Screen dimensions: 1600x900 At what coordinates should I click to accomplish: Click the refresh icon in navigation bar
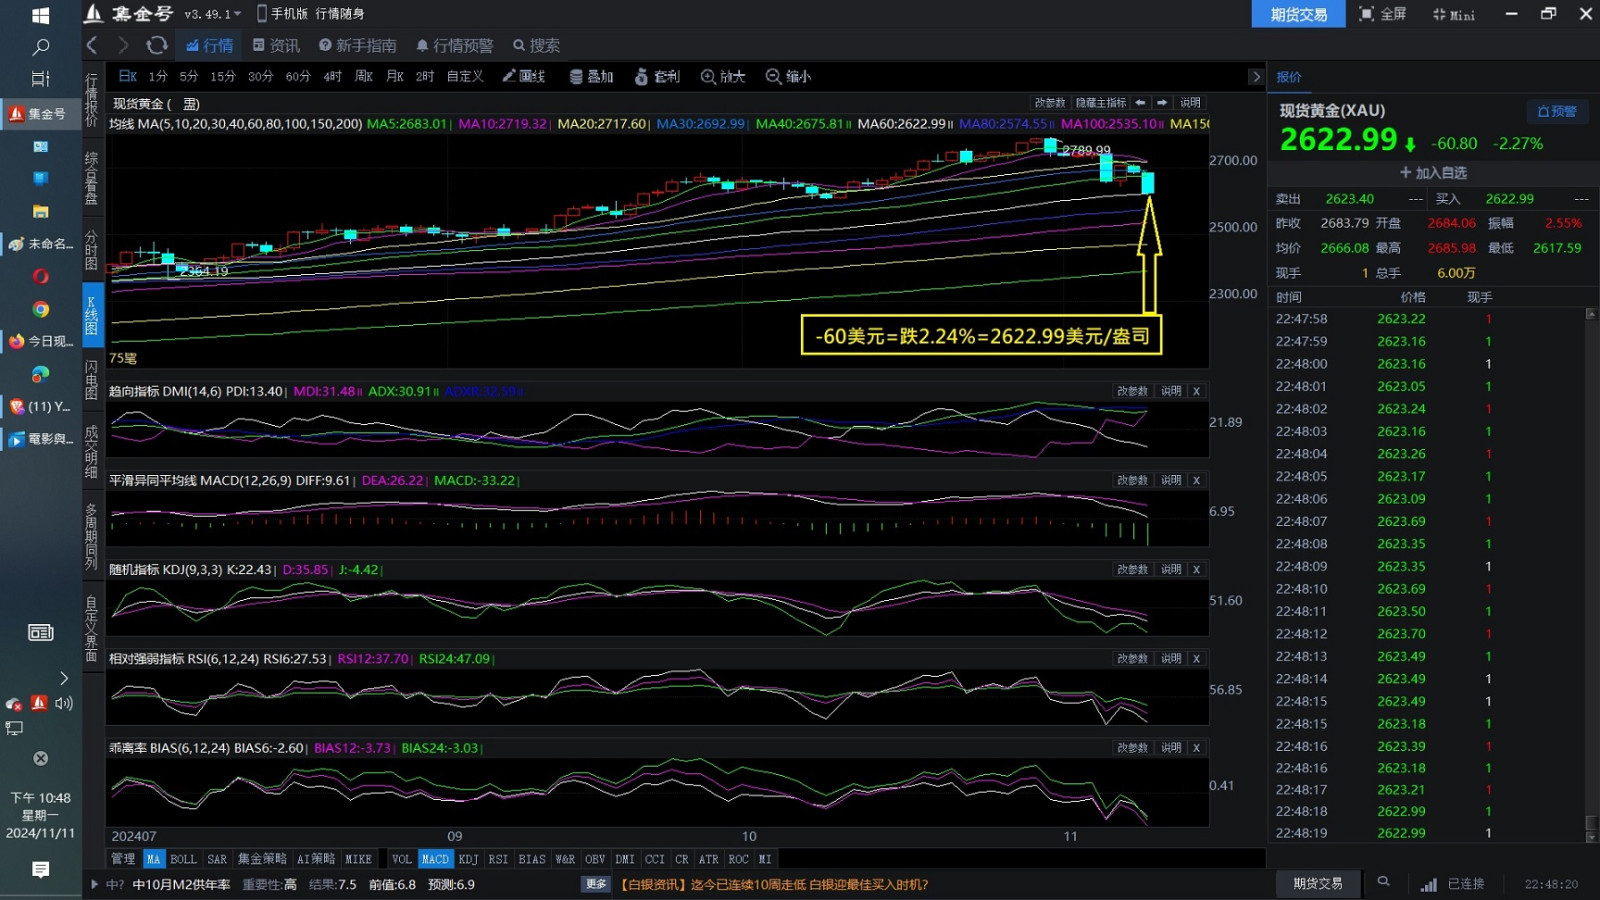tap(157, 45)
